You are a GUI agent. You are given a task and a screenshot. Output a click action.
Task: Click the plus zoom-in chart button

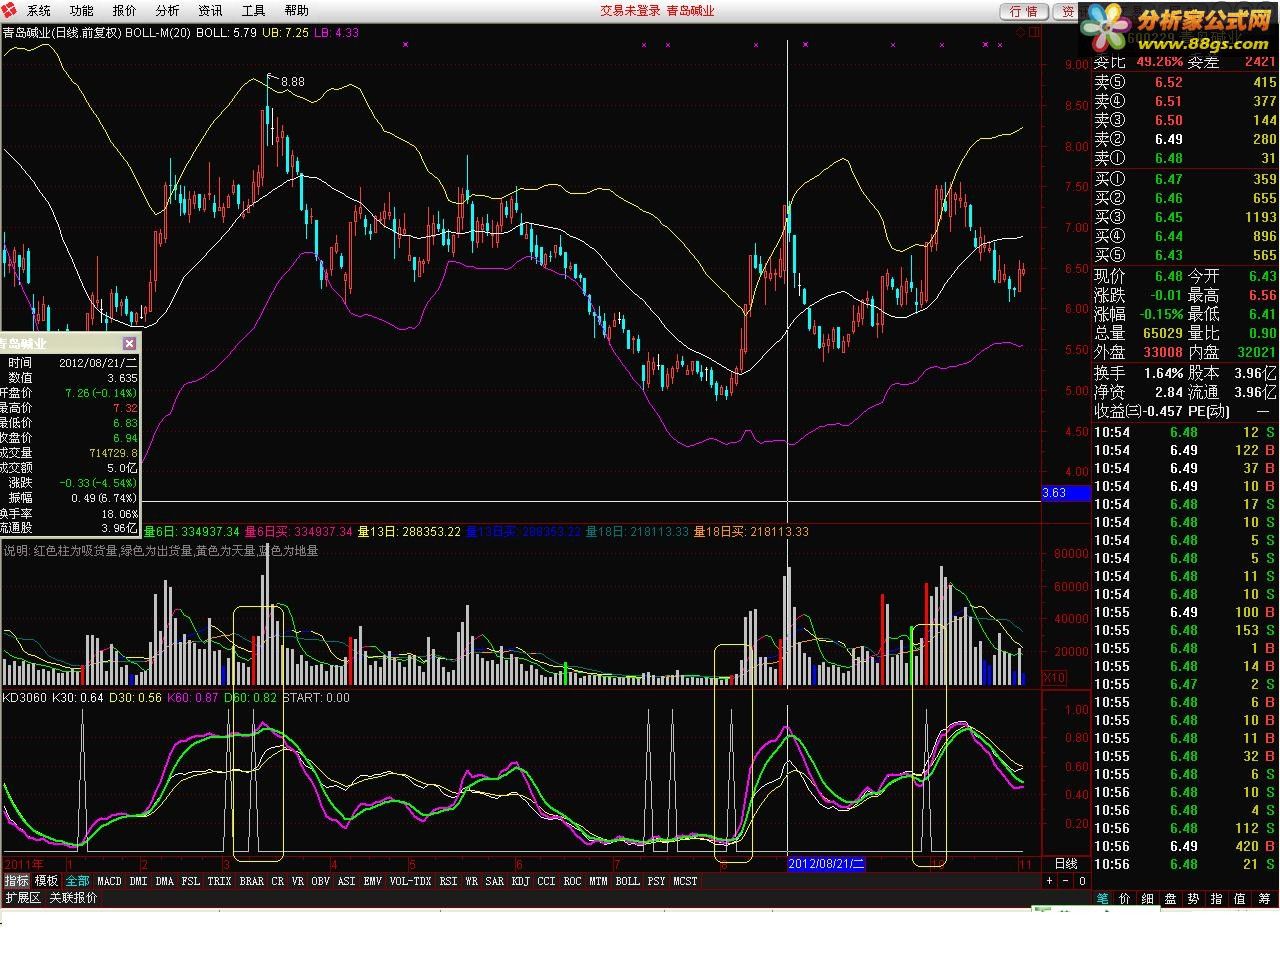1049,881
